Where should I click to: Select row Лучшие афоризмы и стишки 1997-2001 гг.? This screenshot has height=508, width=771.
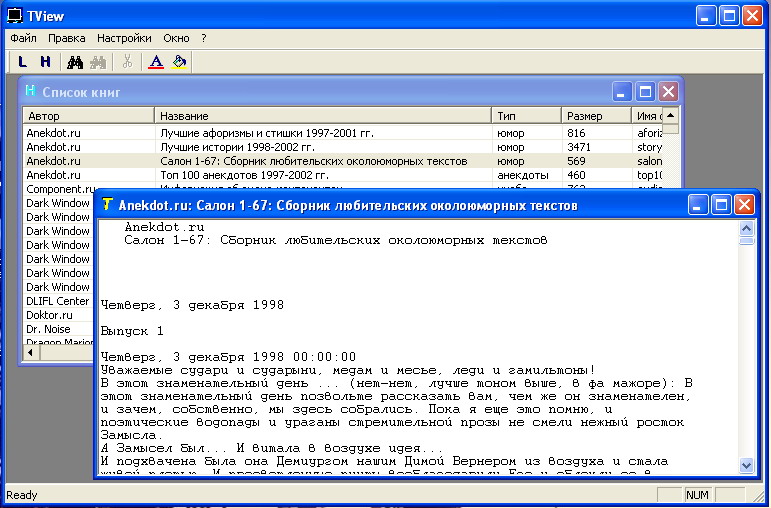pos(343,133)
